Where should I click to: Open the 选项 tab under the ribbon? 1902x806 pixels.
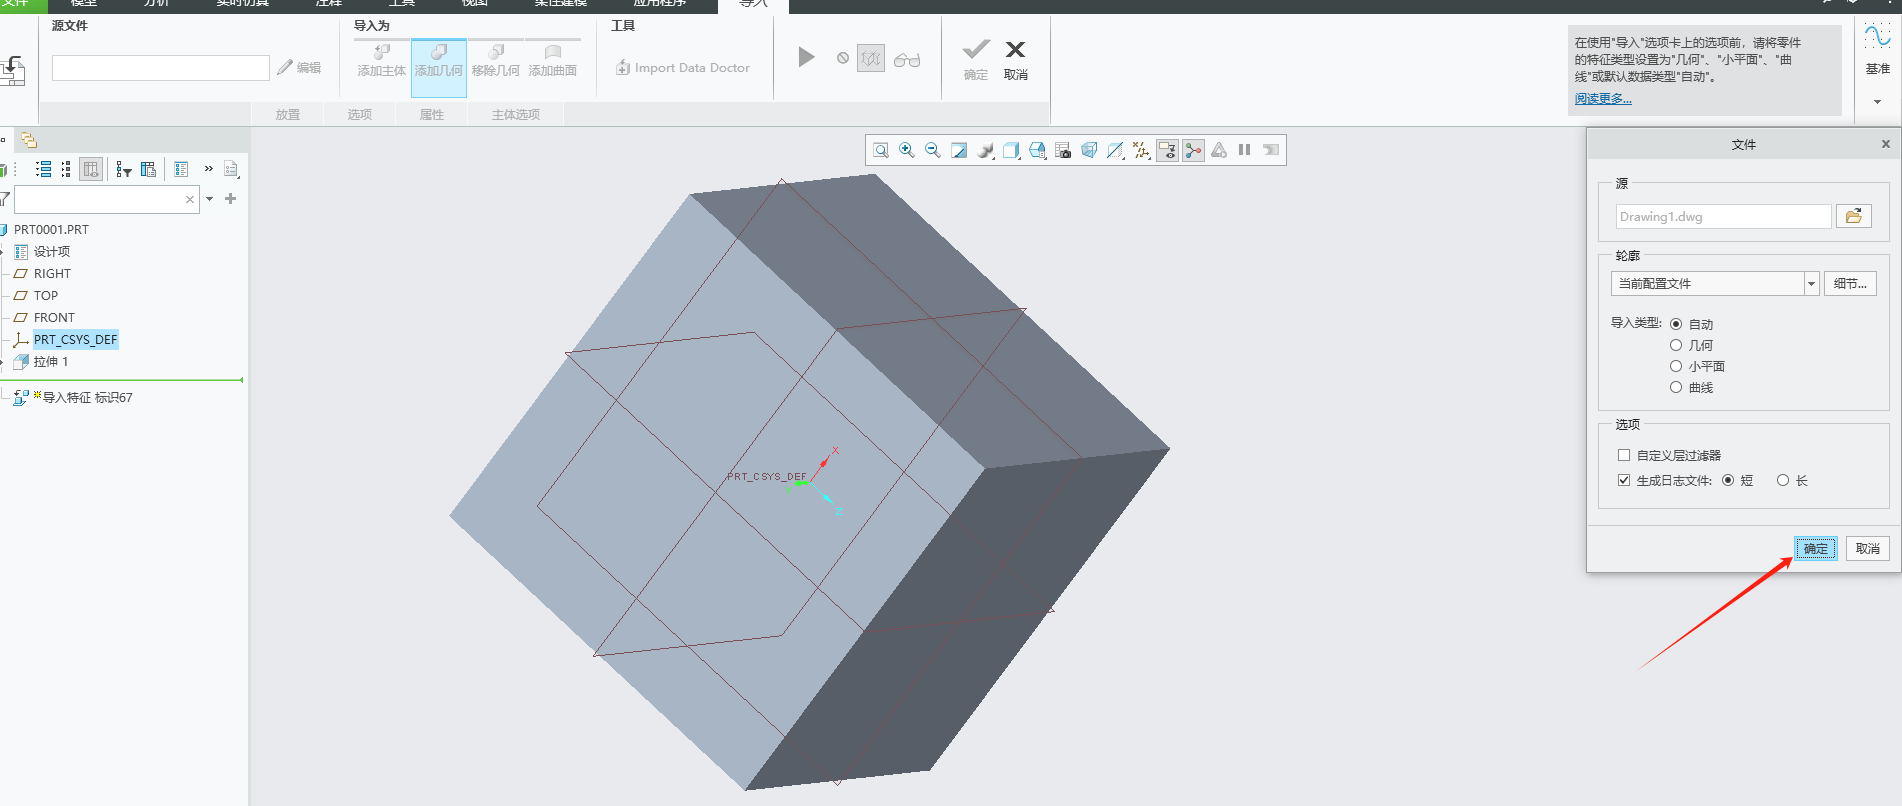coord(359,115)
